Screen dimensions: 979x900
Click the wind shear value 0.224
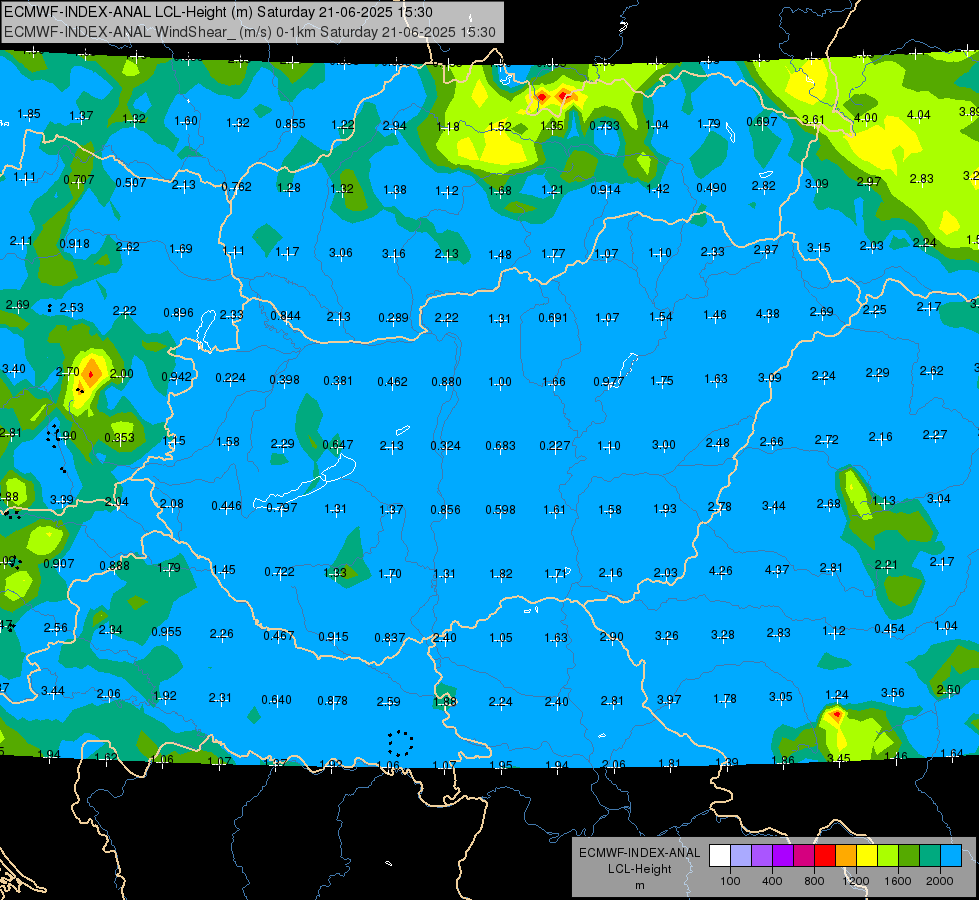(230, 377)
